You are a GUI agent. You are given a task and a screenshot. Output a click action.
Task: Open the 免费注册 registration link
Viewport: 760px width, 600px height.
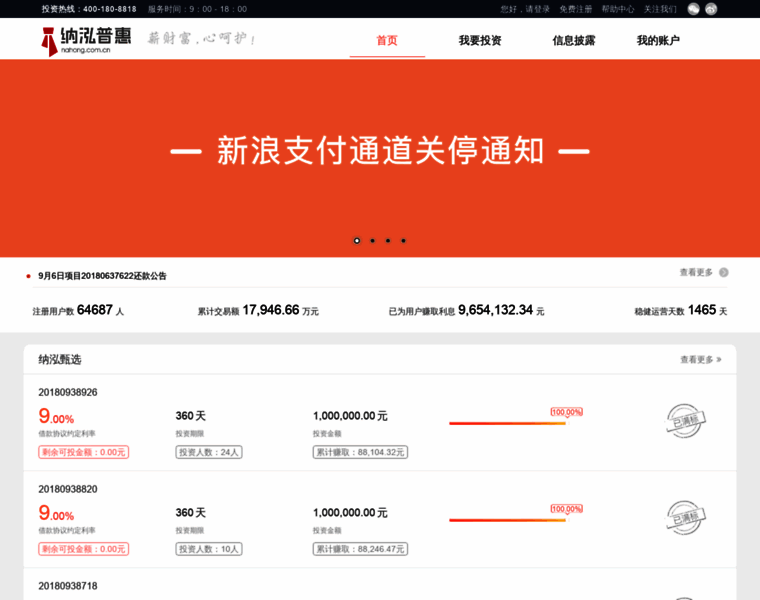pyautogui.click(x=576, y=9)
